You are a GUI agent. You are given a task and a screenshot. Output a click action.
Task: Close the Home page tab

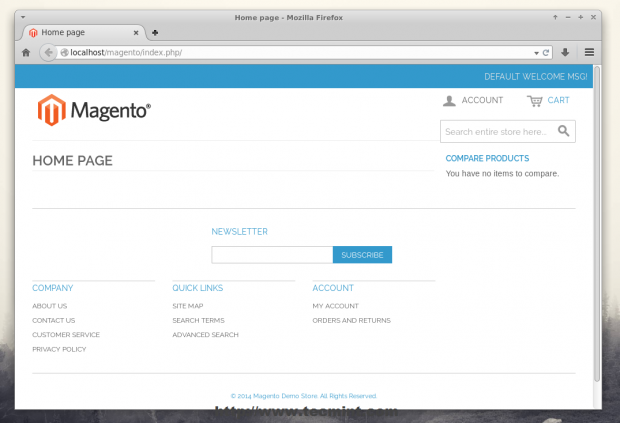tap(136, 33)
